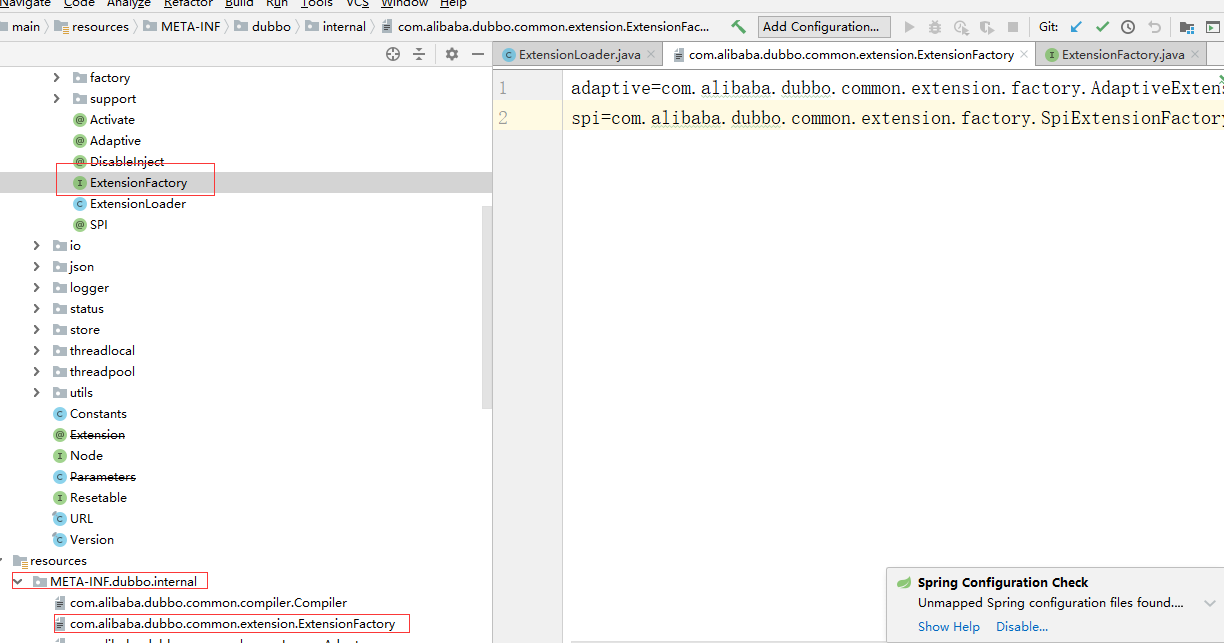Click the Disable... link in notification

(x=1022, y=626)
